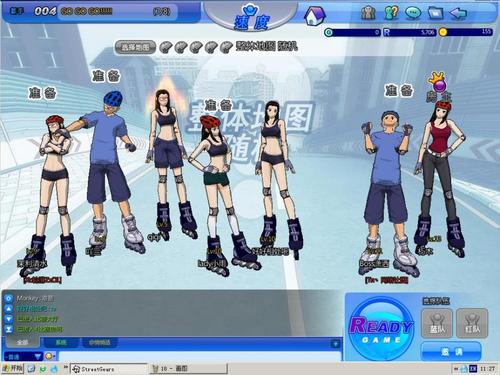Click the map select button above the helmets
The width and height of the screenshot is (500, 375).
pyautogui.click(x=135, y=47)
